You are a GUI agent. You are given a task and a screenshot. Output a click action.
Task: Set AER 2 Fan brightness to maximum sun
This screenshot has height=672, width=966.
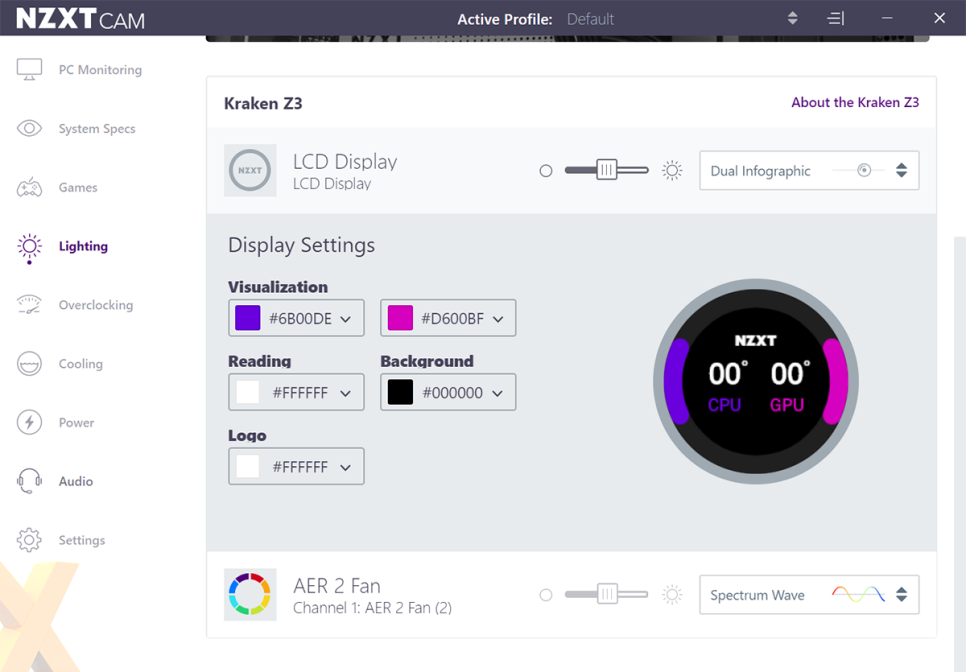click(672, 594)
